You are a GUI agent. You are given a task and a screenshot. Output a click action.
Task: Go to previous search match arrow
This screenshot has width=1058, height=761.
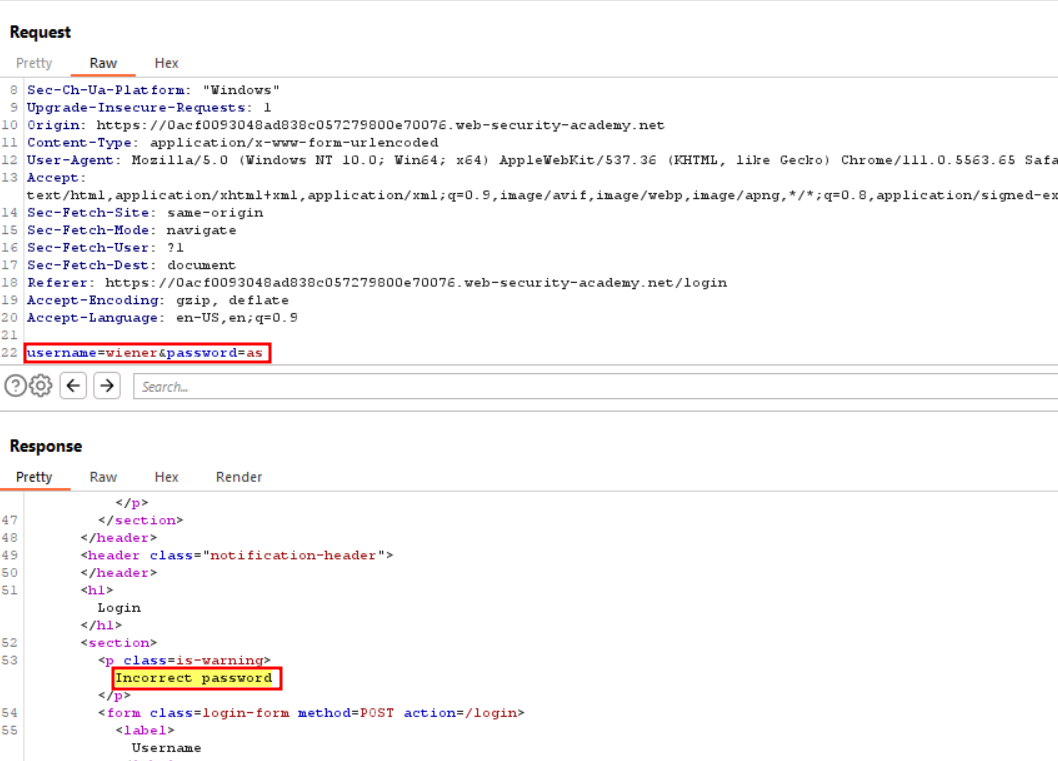click(x=73, y=386)
